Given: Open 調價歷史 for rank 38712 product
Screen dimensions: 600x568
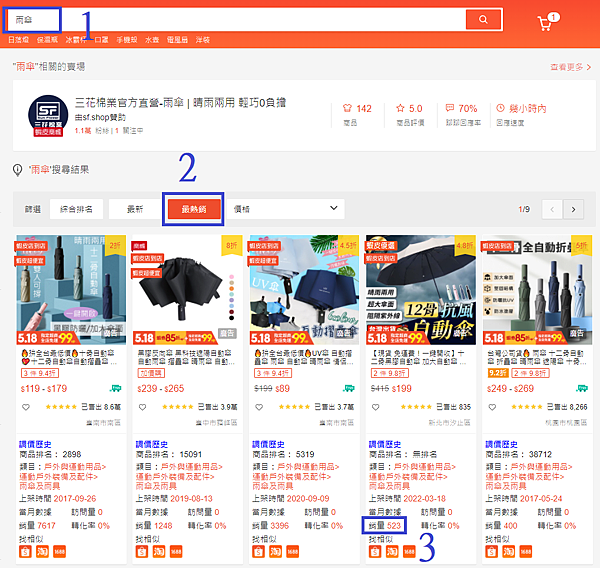Looking at the screenshot, I should click(x=502, y=444).
